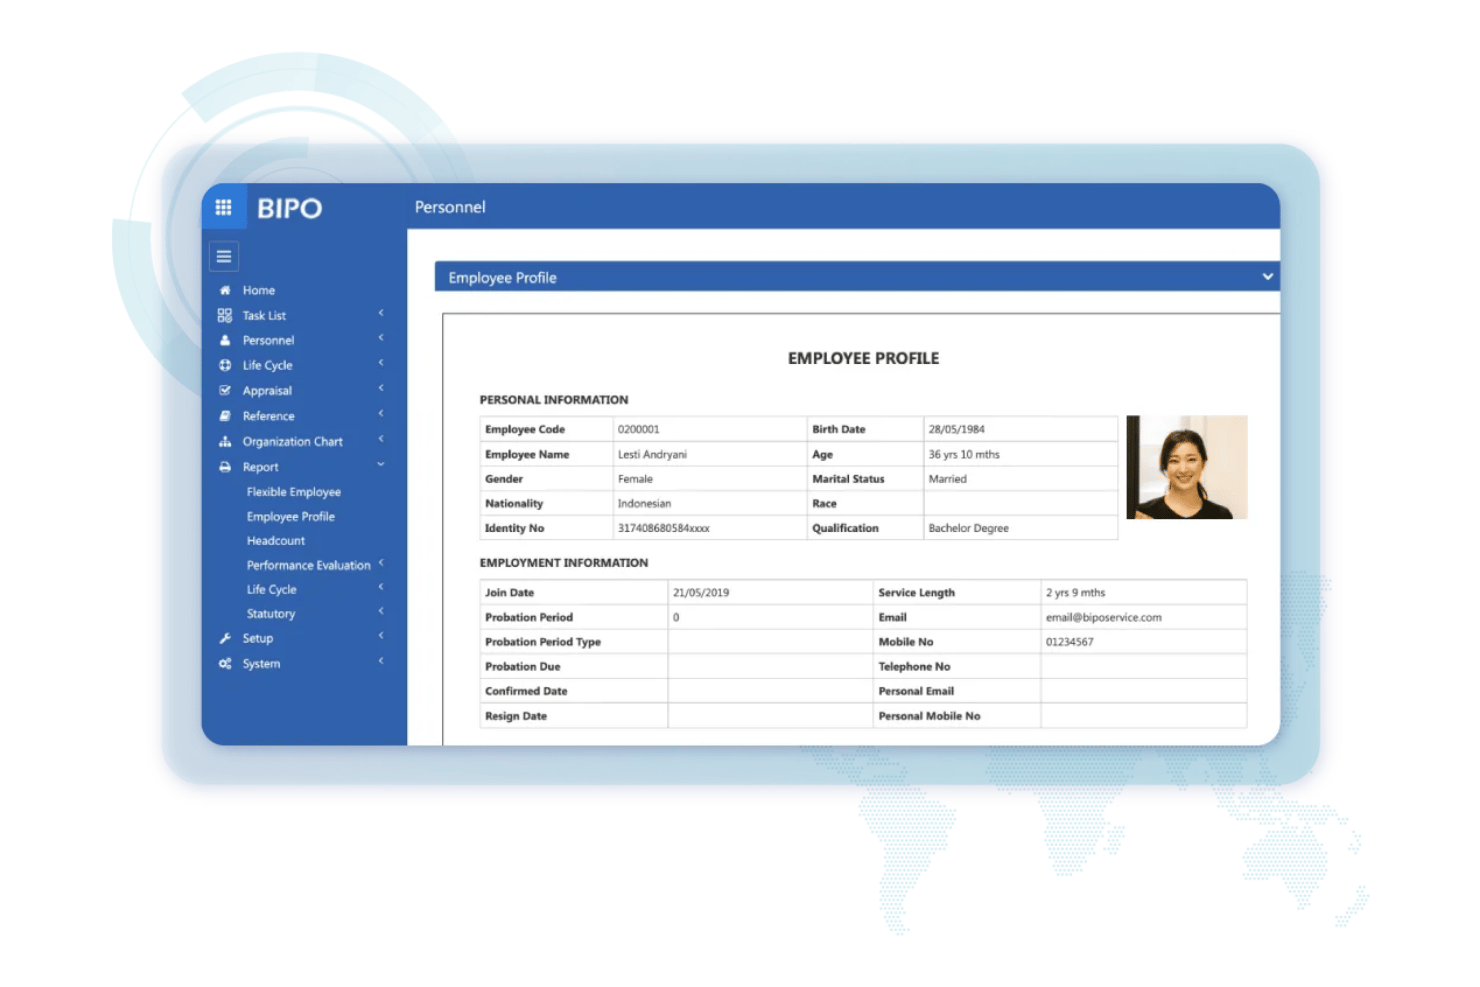Open the Personnel sidebar menu item
Image resolution: width=1480 pixels, height=987 pixels.
tap(269, 340)
